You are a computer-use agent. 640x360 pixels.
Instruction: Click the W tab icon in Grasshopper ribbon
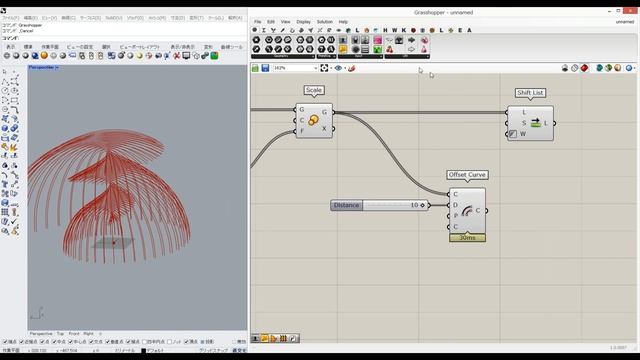[394, 30]
